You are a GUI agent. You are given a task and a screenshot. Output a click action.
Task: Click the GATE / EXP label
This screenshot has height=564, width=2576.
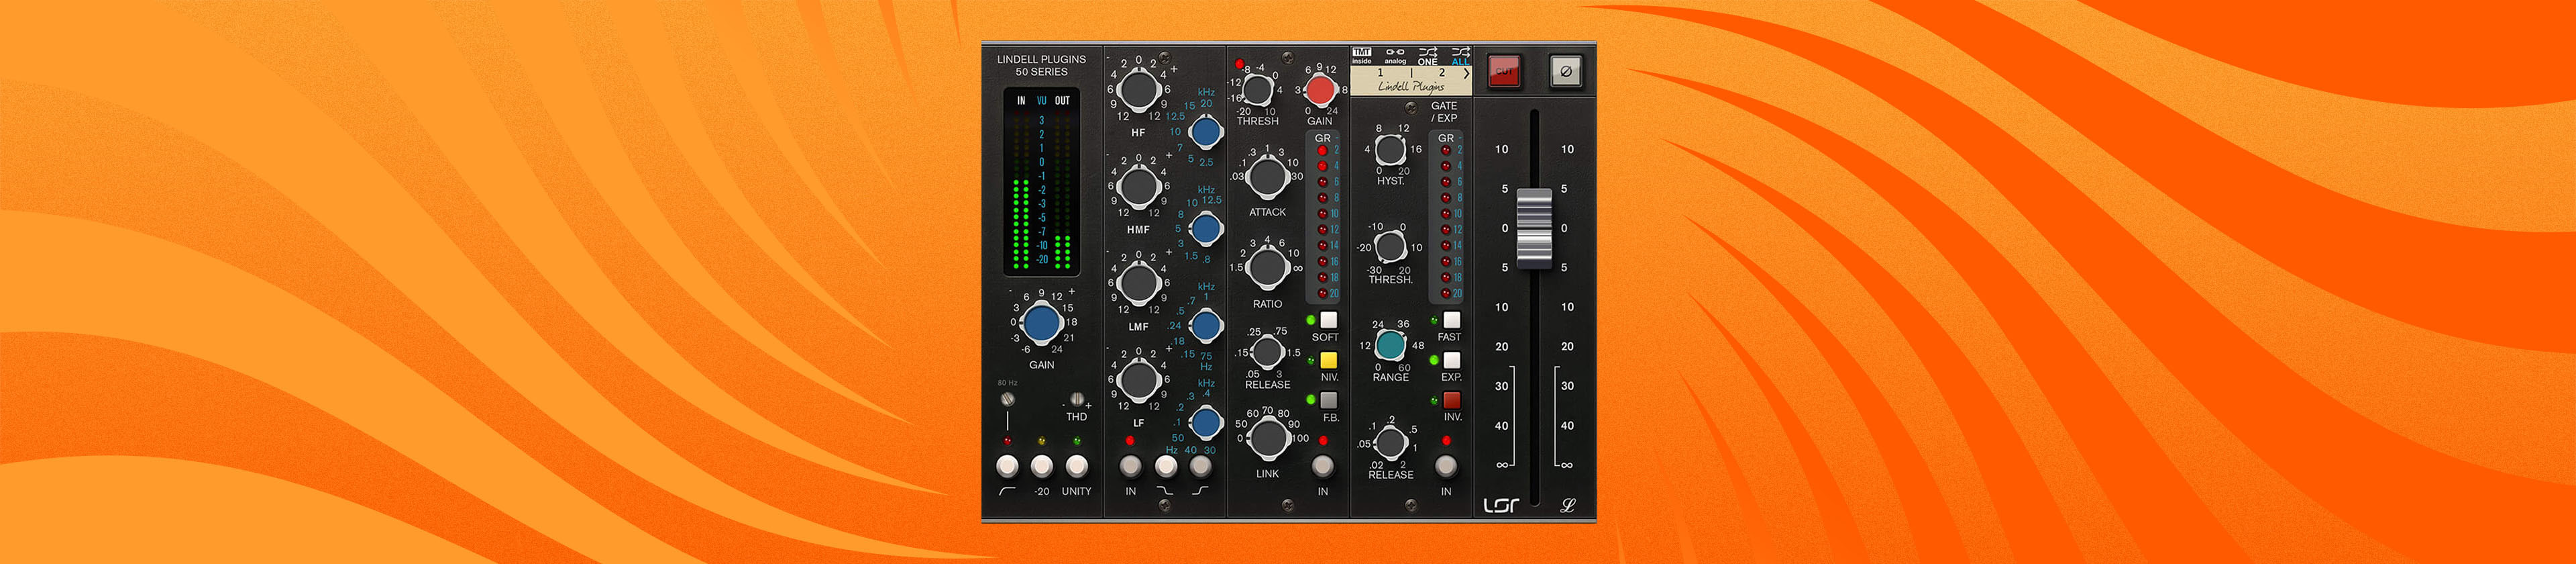tap(1444, 111)
